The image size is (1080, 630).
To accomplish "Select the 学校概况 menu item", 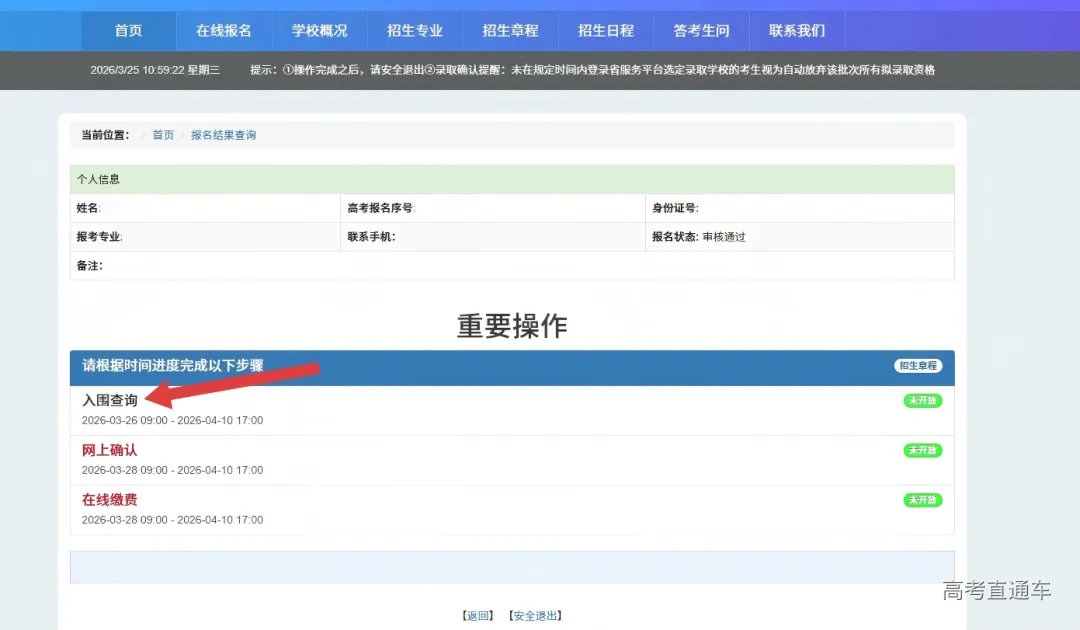I will 319,30.
